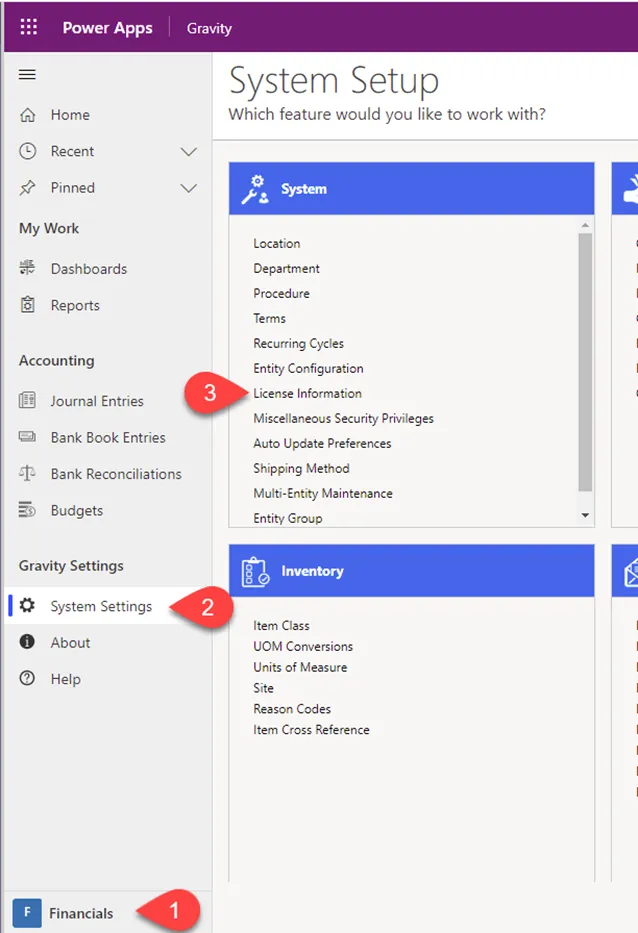Viewport: 638px width, 933px height.
Task: Open License Information link
Action: (x=307, y=393)
